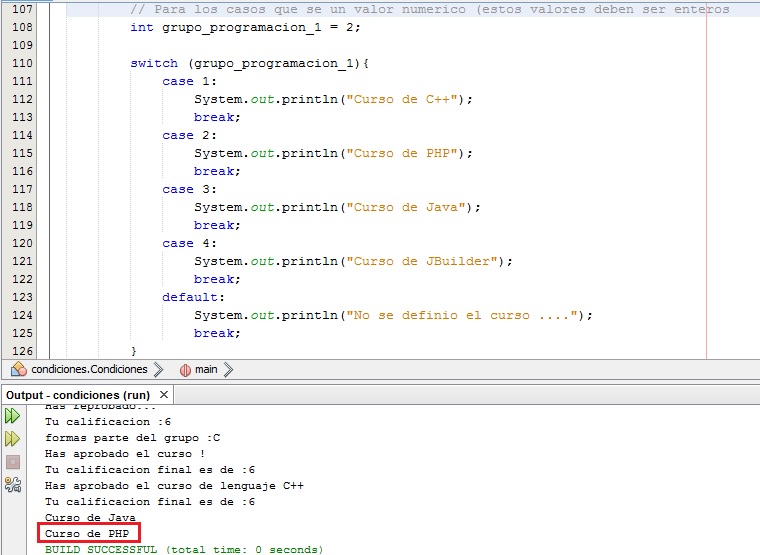Viewport: 760px width, 555px height.
Task: Click the main method icon in breadcrumb
Action: point(185,369)
